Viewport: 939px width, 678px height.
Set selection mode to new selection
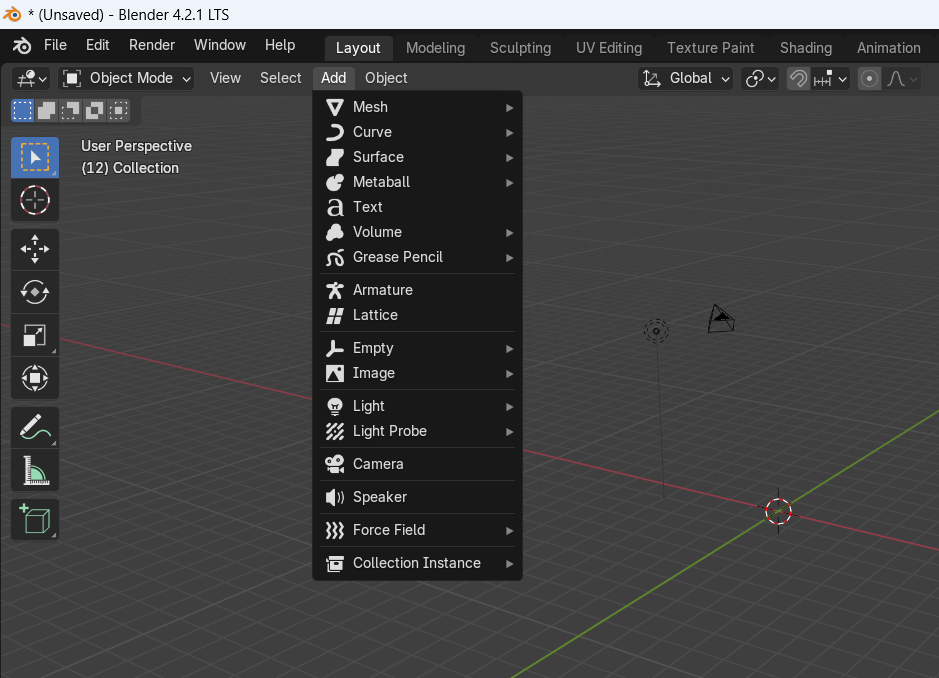23,111
